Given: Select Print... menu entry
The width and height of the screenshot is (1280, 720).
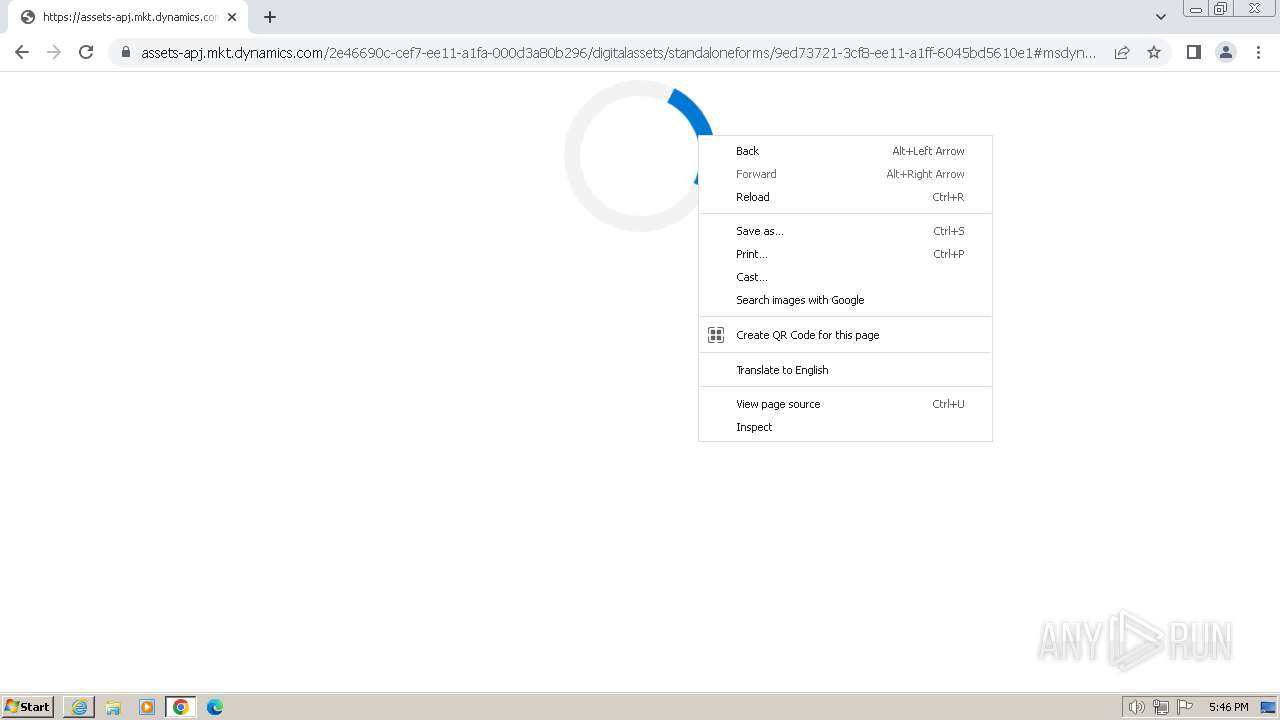Looking at the screenshot, I should (845, 254).
